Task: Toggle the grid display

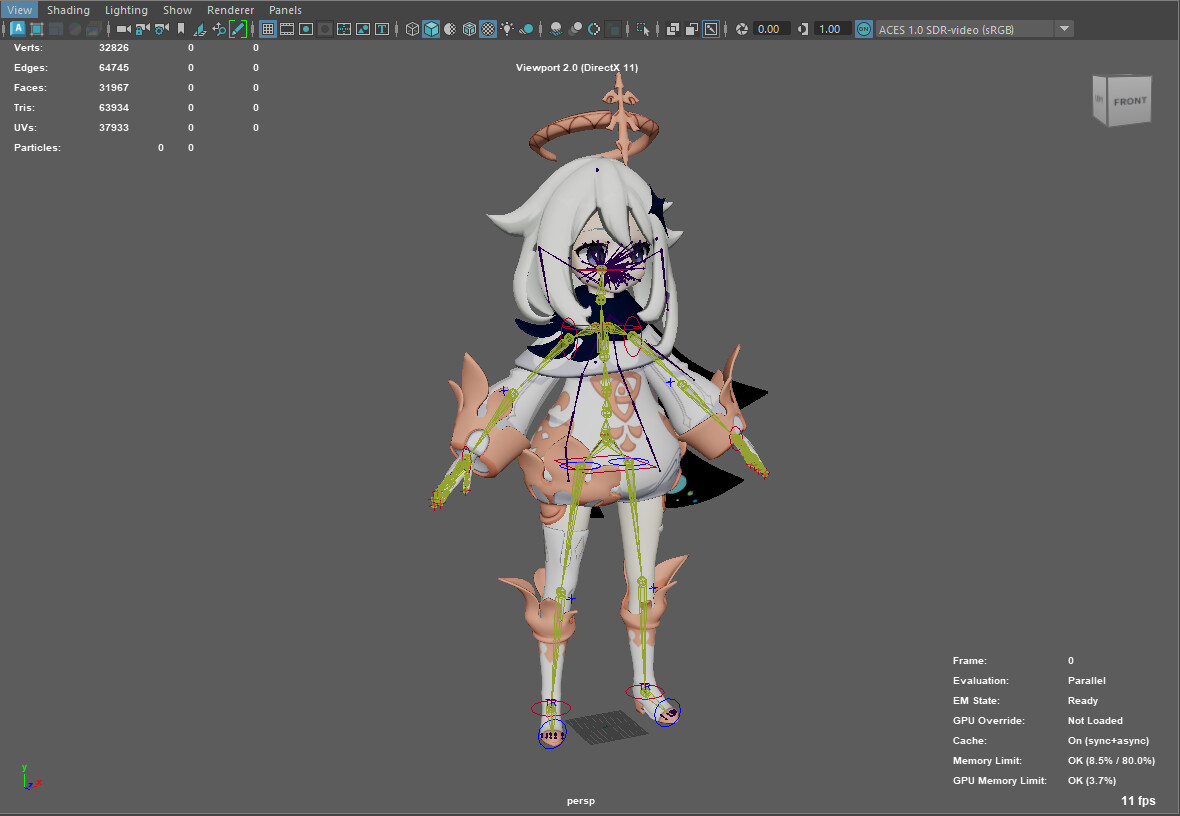Action: coord(266,29)
